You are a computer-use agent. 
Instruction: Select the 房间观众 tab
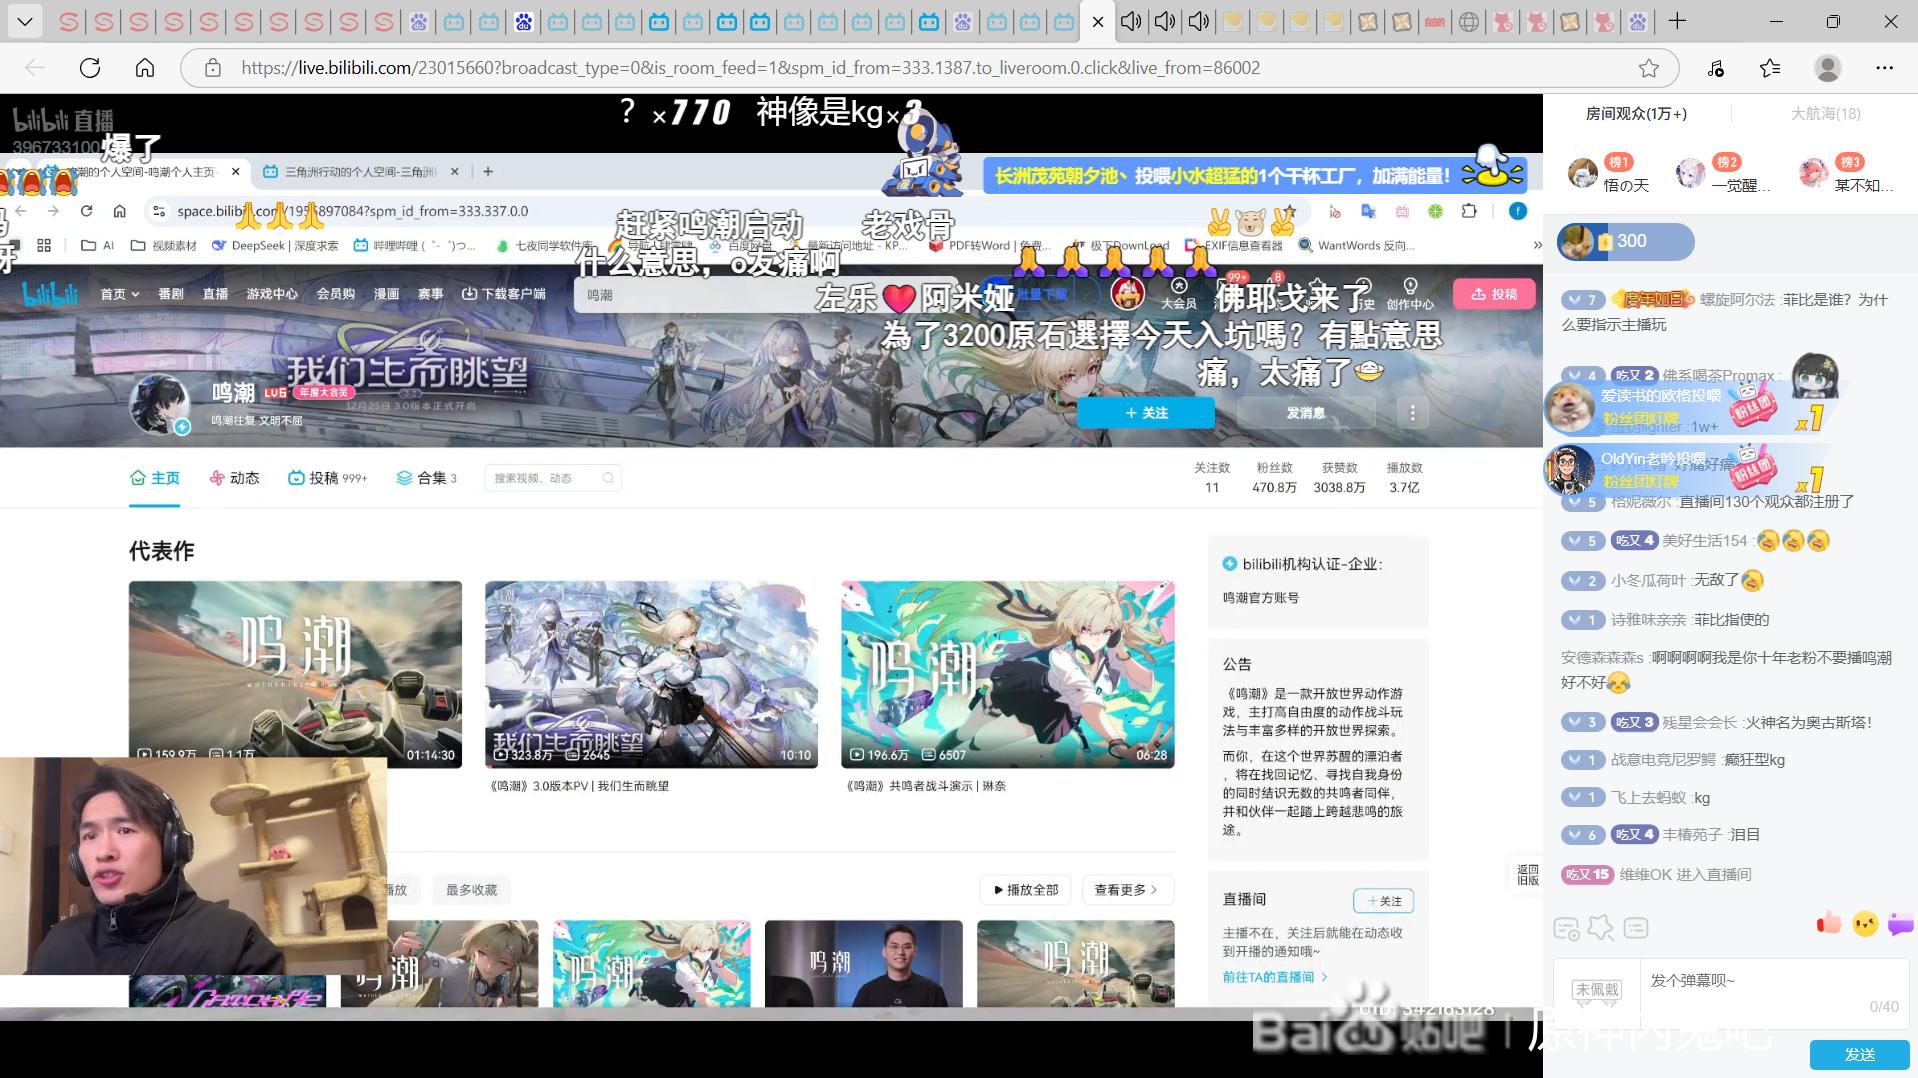tap(1636, 113)
